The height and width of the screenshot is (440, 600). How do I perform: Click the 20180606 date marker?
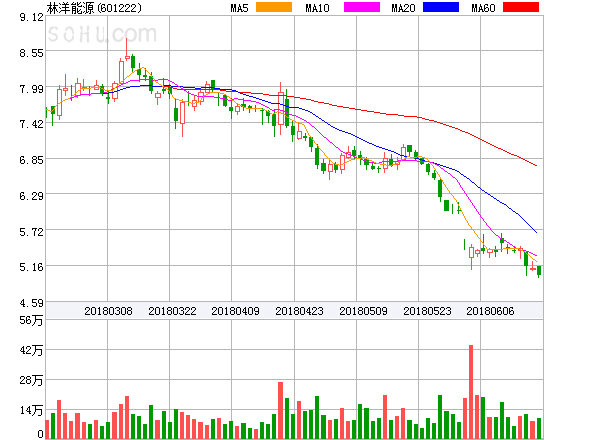click(x=490, y=311)
